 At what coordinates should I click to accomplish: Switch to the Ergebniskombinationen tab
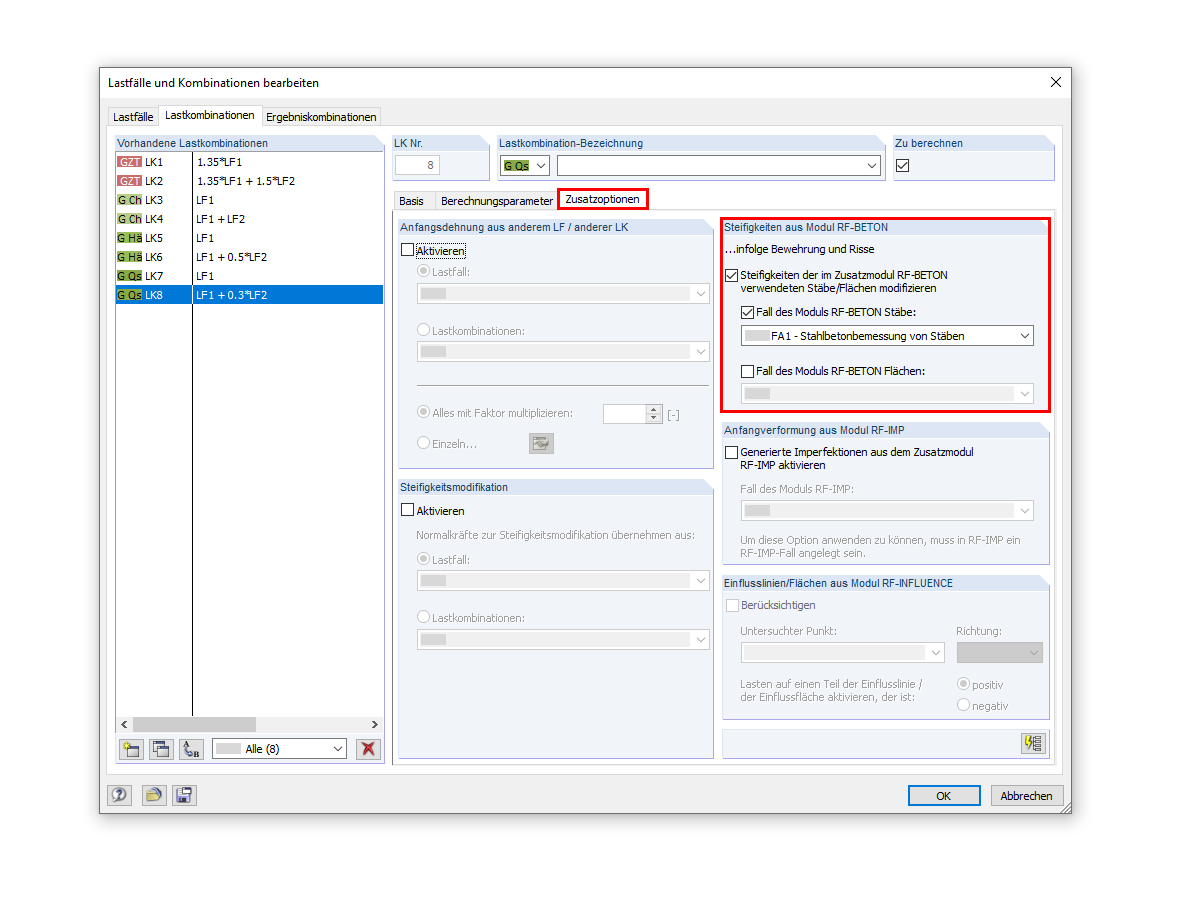click(x=321, y=117)
